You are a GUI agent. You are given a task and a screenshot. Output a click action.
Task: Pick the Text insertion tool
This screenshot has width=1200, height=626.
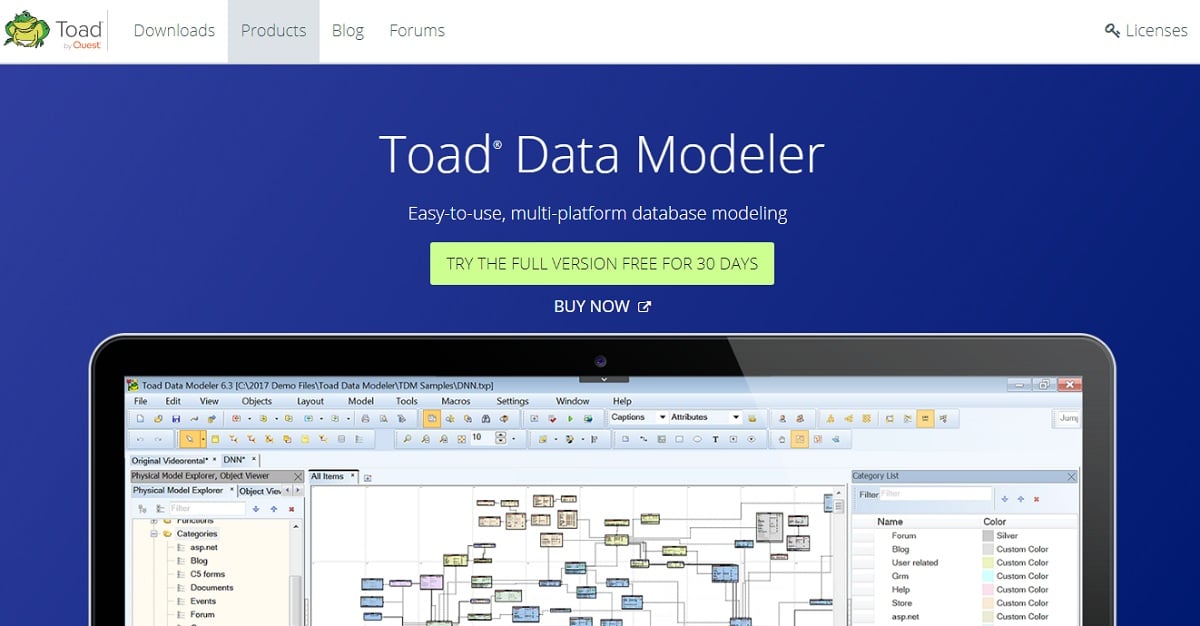tap(714, 438)
